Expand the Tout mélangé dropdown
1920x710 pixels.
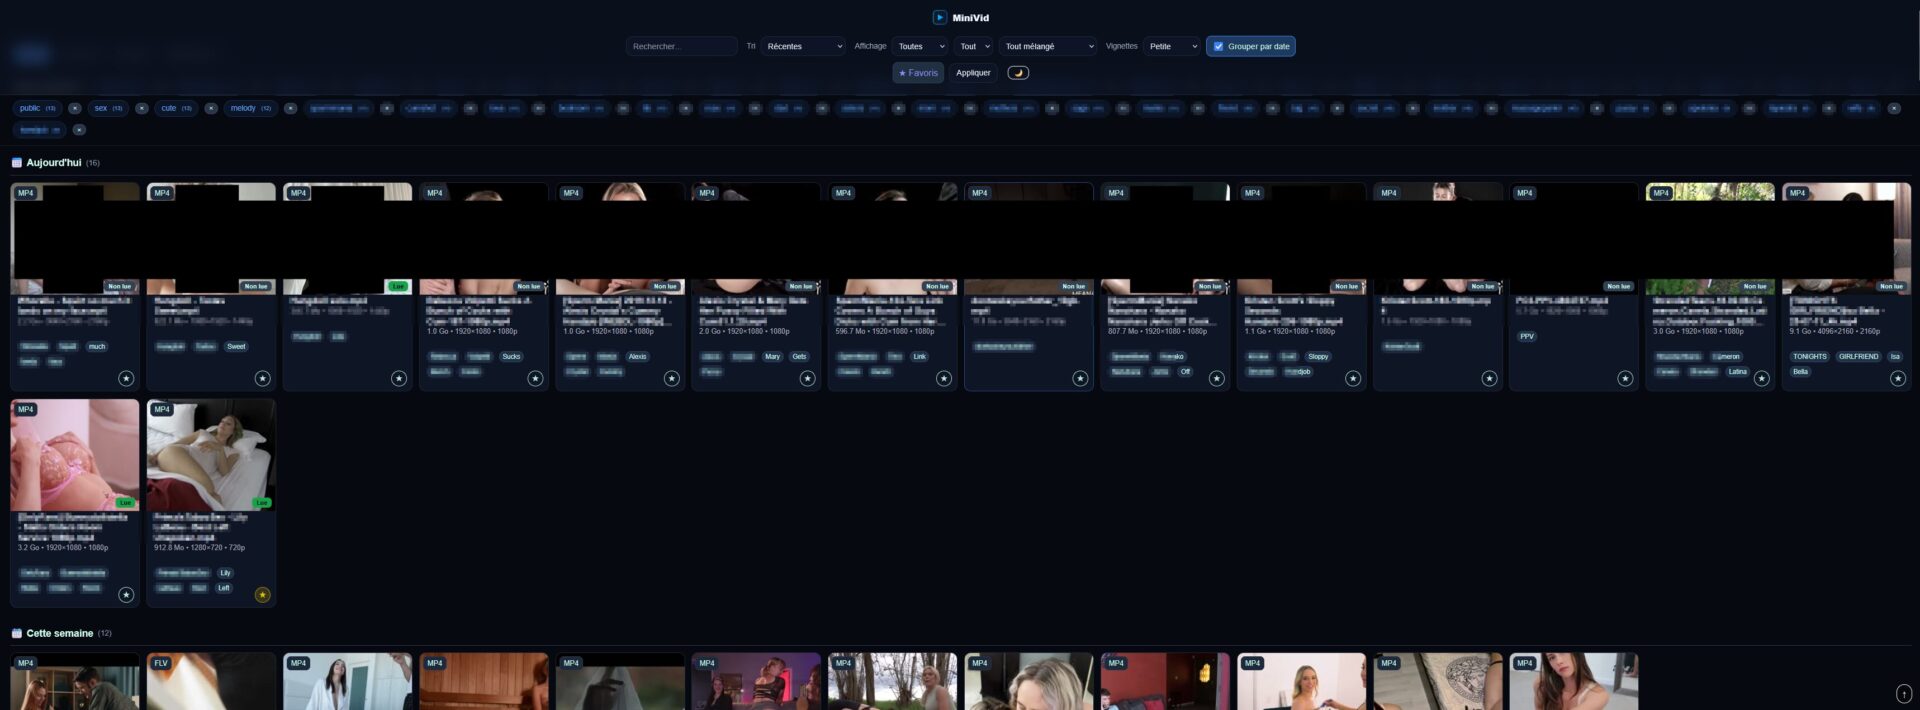point(1048,46)
